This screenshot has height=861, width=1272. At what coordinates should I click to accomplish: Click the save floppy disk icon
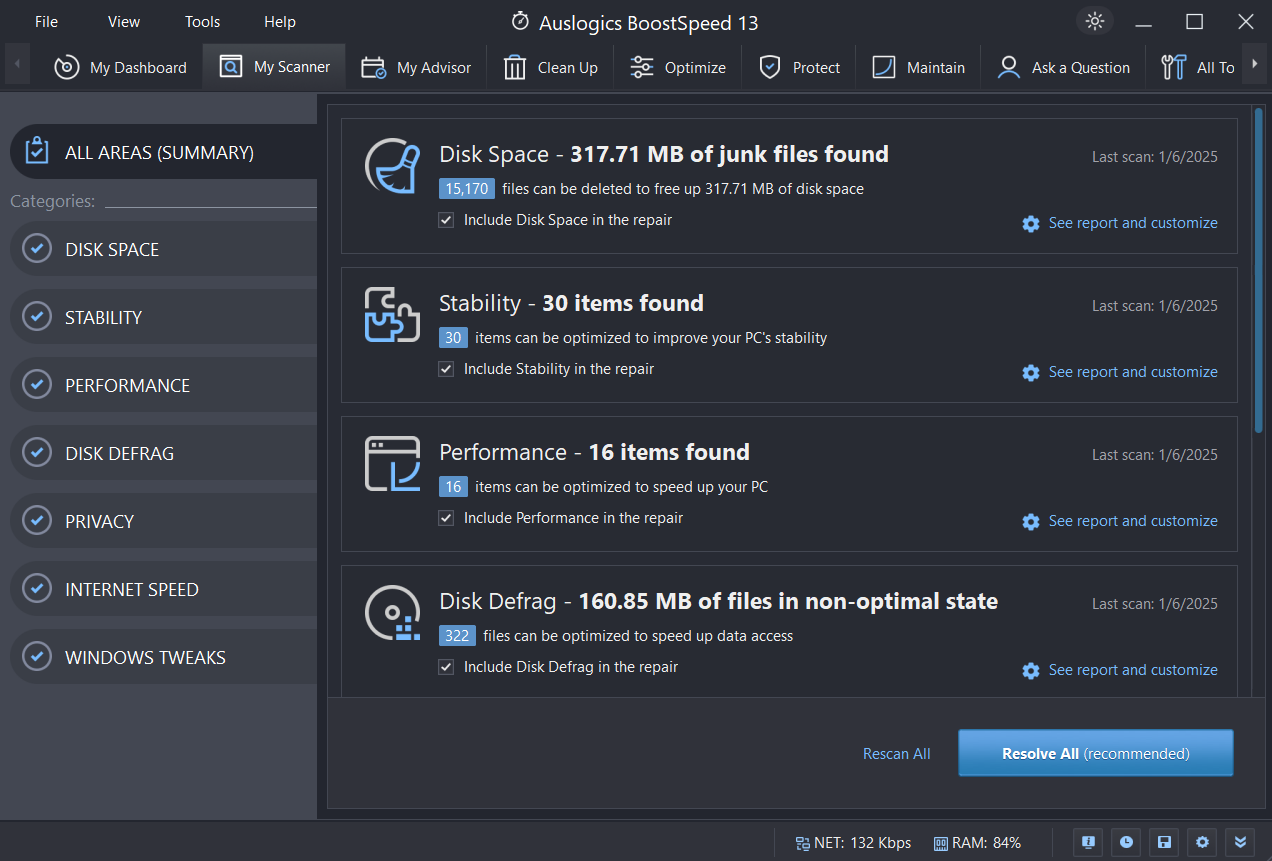pyautogui.click(x=1165, y=842)
